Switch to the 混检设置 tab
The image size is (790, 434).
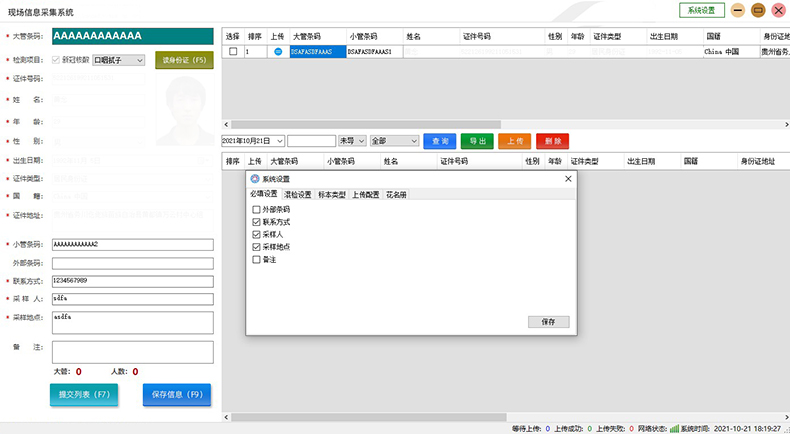(297, 194)
